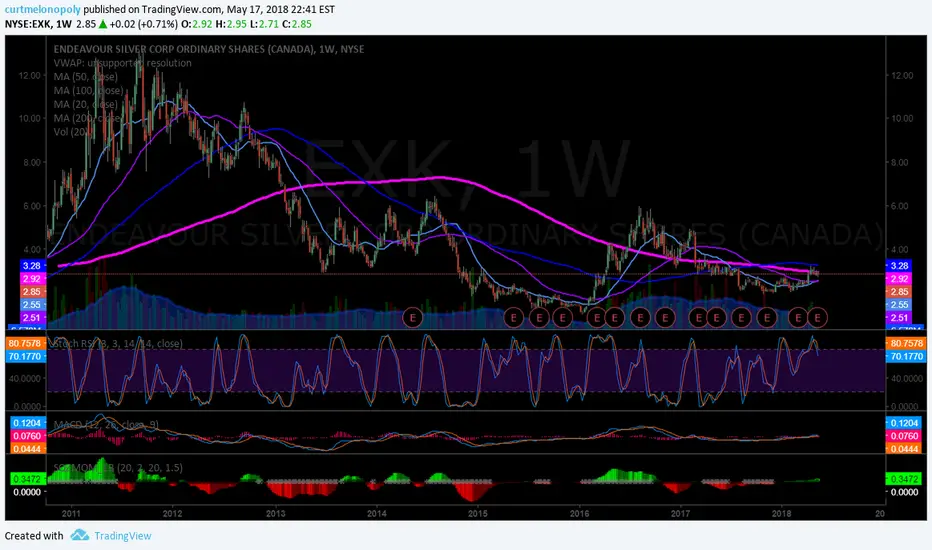
Task: Click the blue 3.28 price tag on right scale
Action: point(899,266)
